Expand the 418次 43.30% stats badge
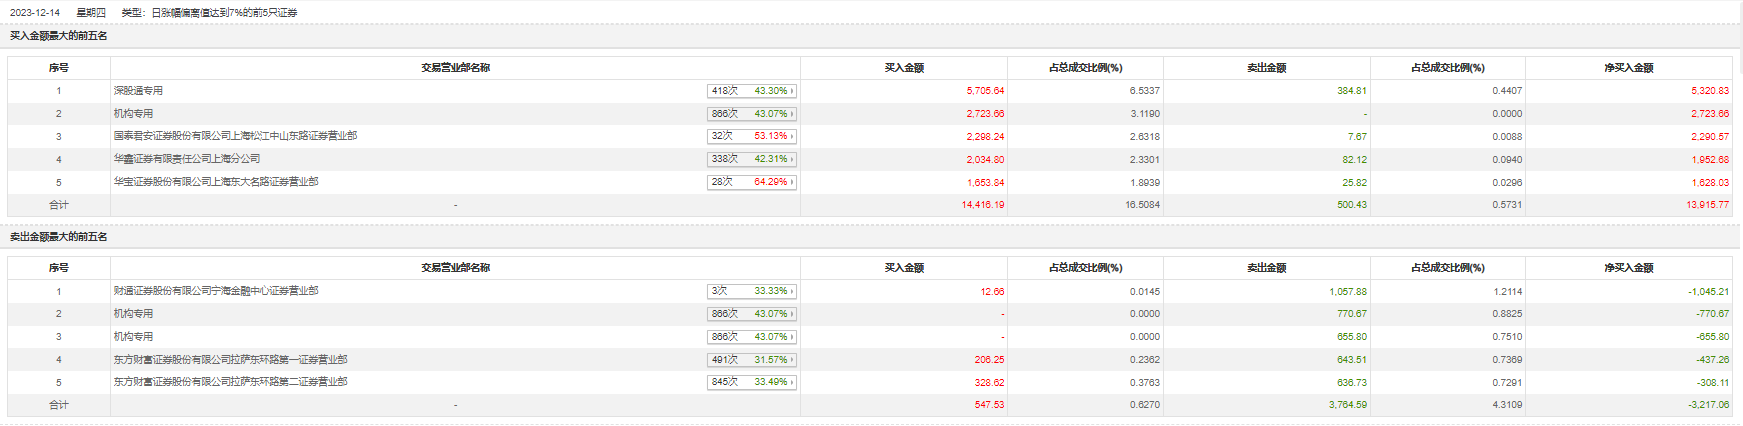 tap(752, 91)
